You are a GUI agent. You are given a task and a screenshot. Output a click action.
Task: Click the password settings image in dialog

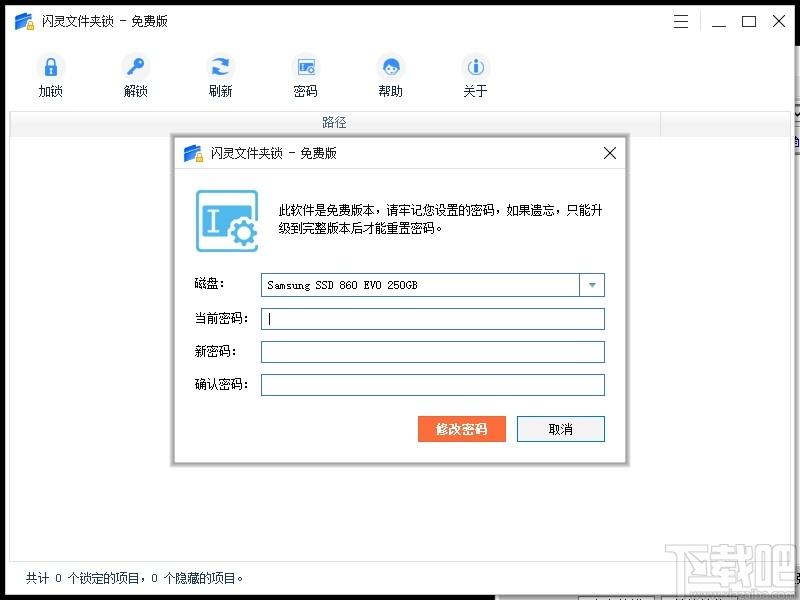227,221
